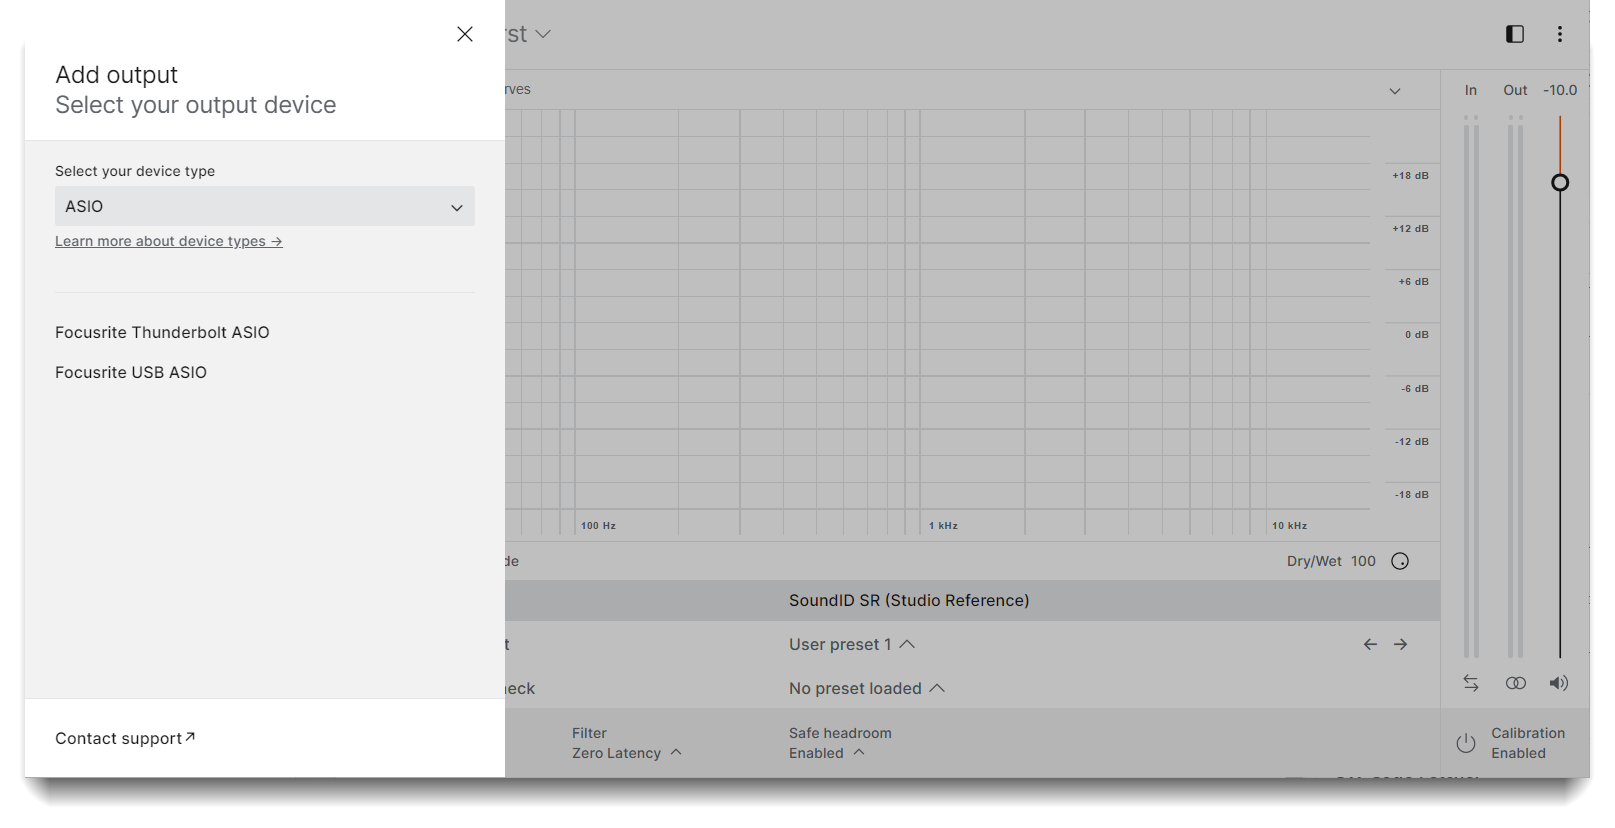This screenshot has width=1615, height=828.
Task: Click the Calibration Enabled label
Action: [x=1528, y=743]
